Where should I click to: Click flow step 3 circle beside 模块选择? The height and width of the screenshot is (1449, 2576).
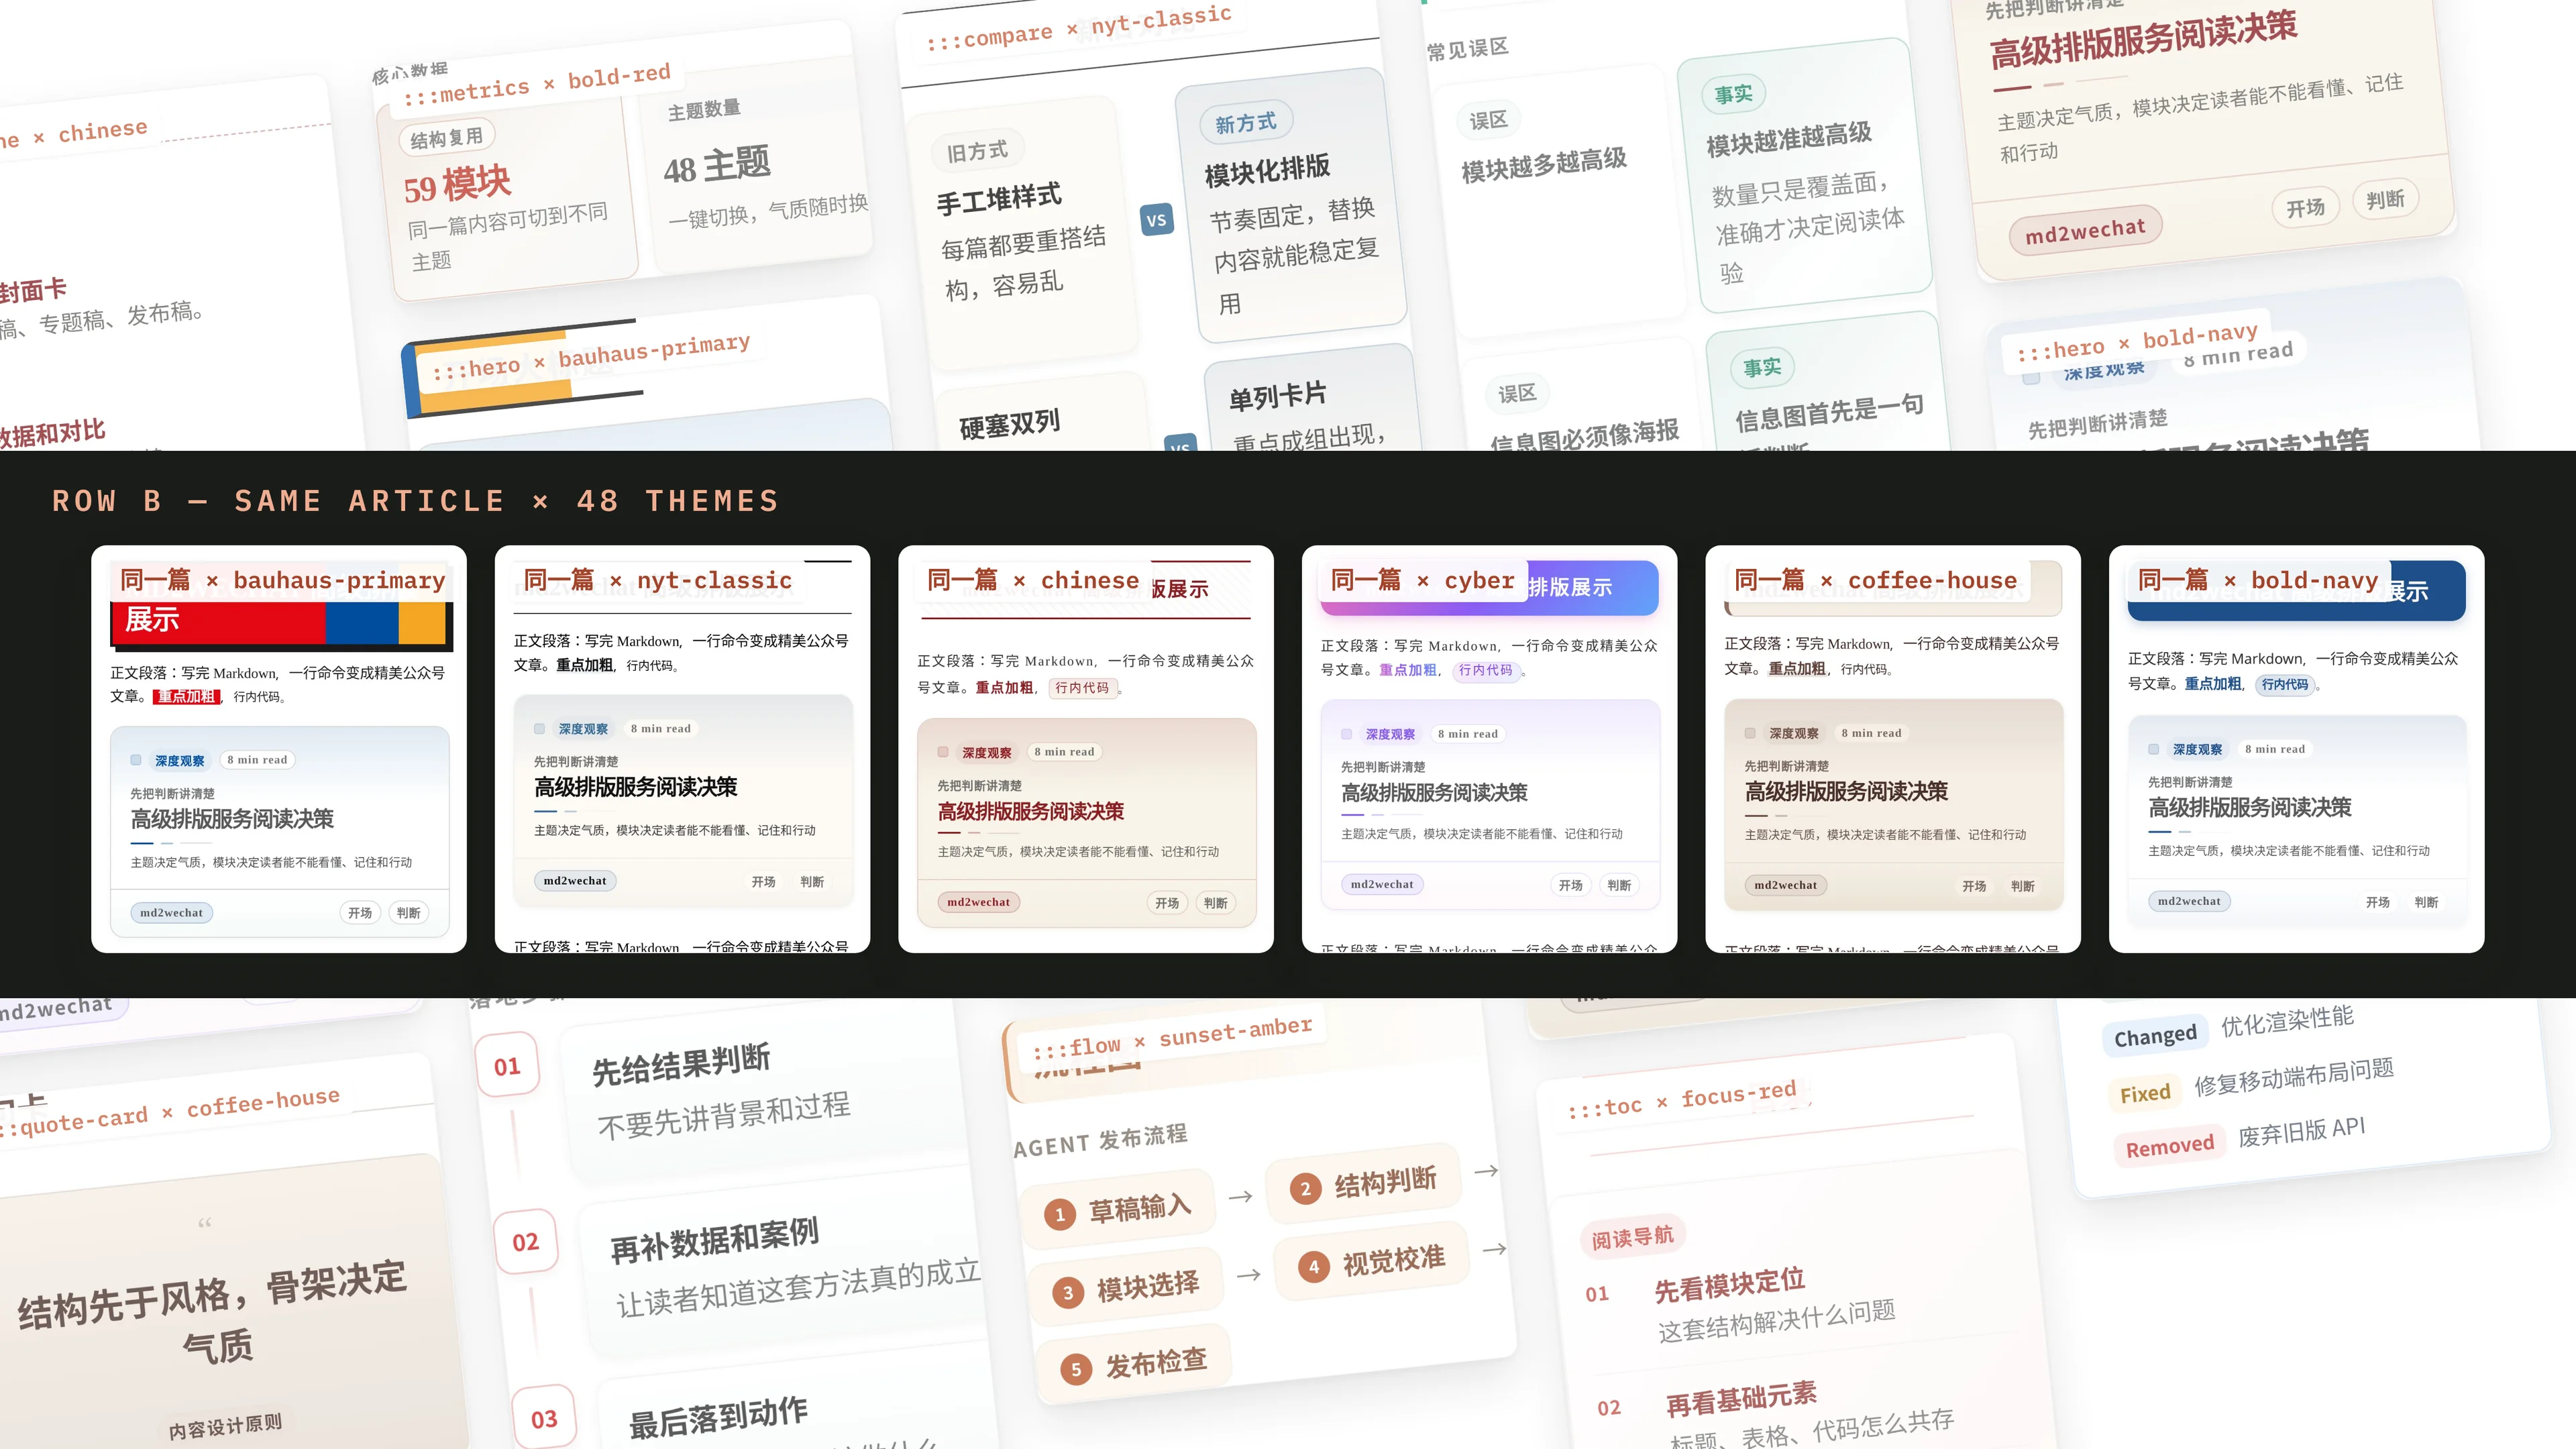click(1068, 1292)
